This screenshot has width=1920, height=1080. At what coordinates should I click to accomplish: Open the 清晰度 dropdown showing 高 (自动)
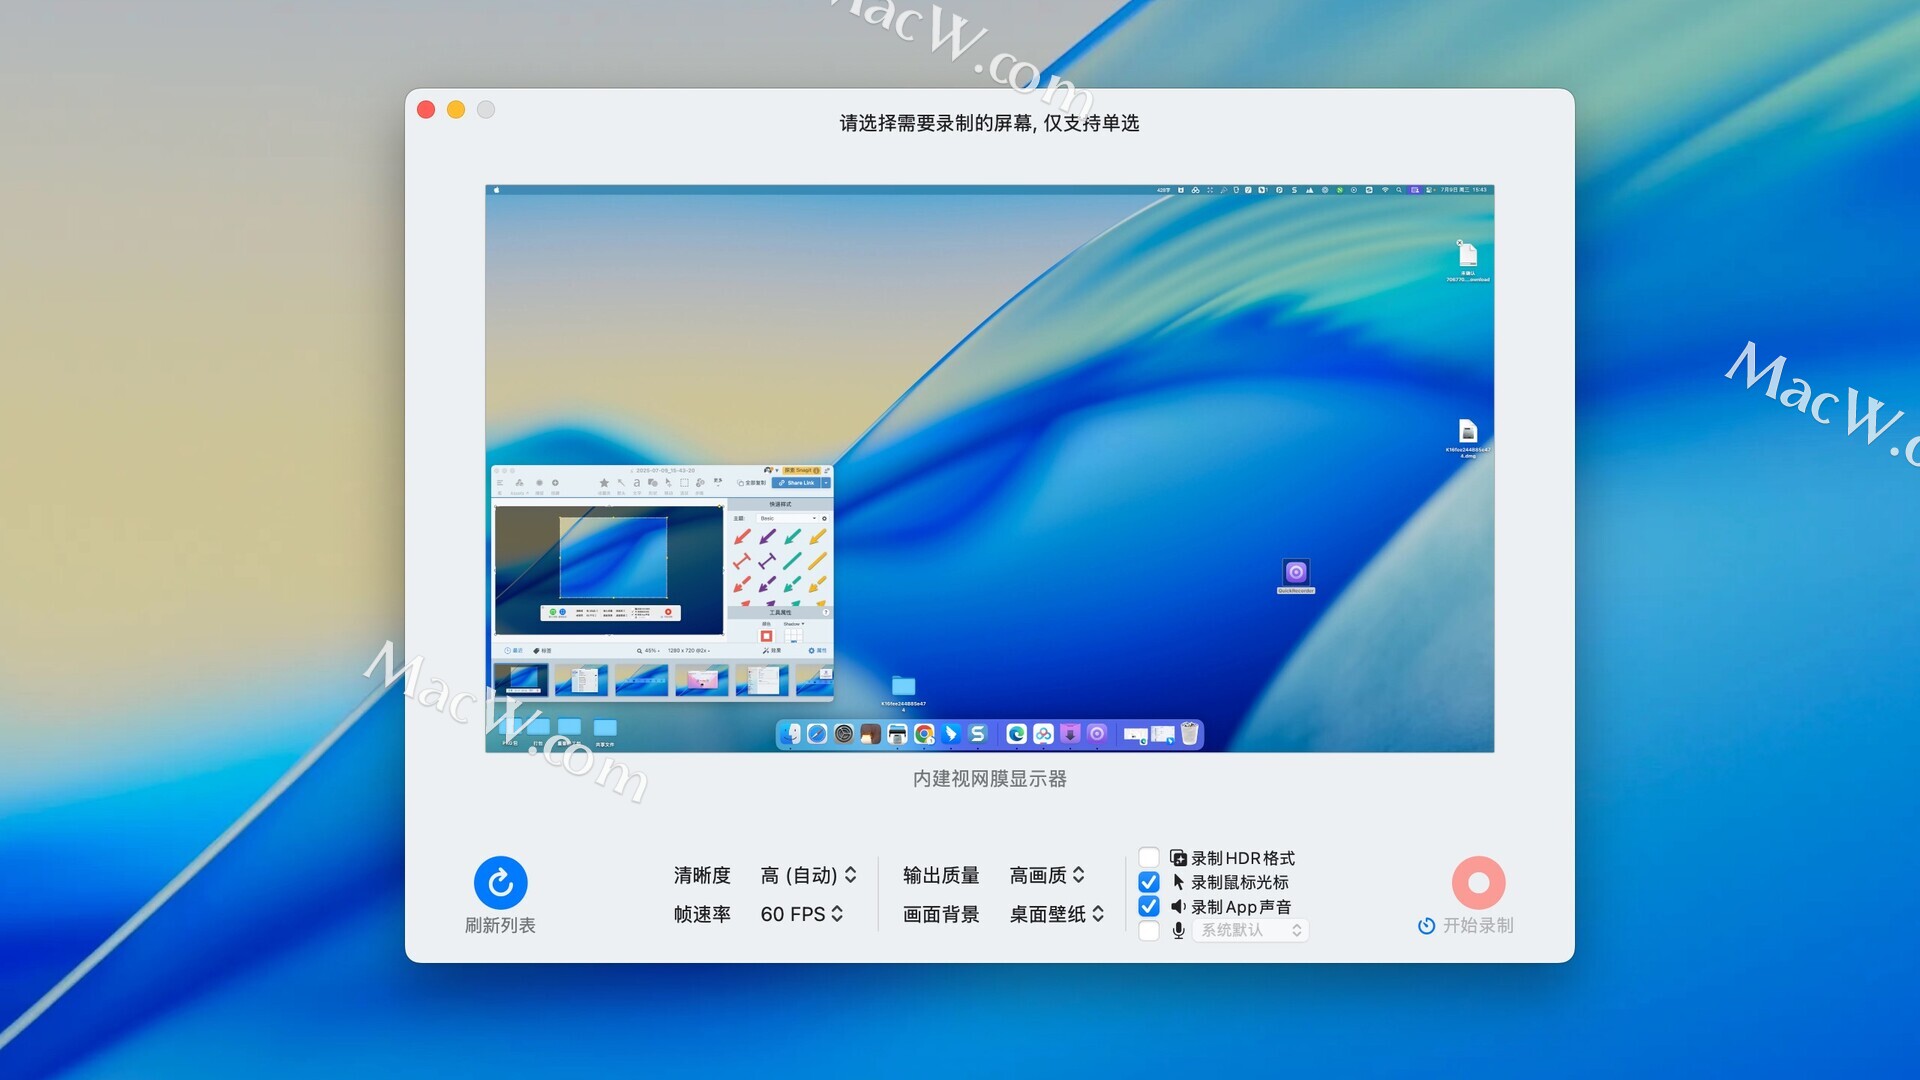point(809,875)
